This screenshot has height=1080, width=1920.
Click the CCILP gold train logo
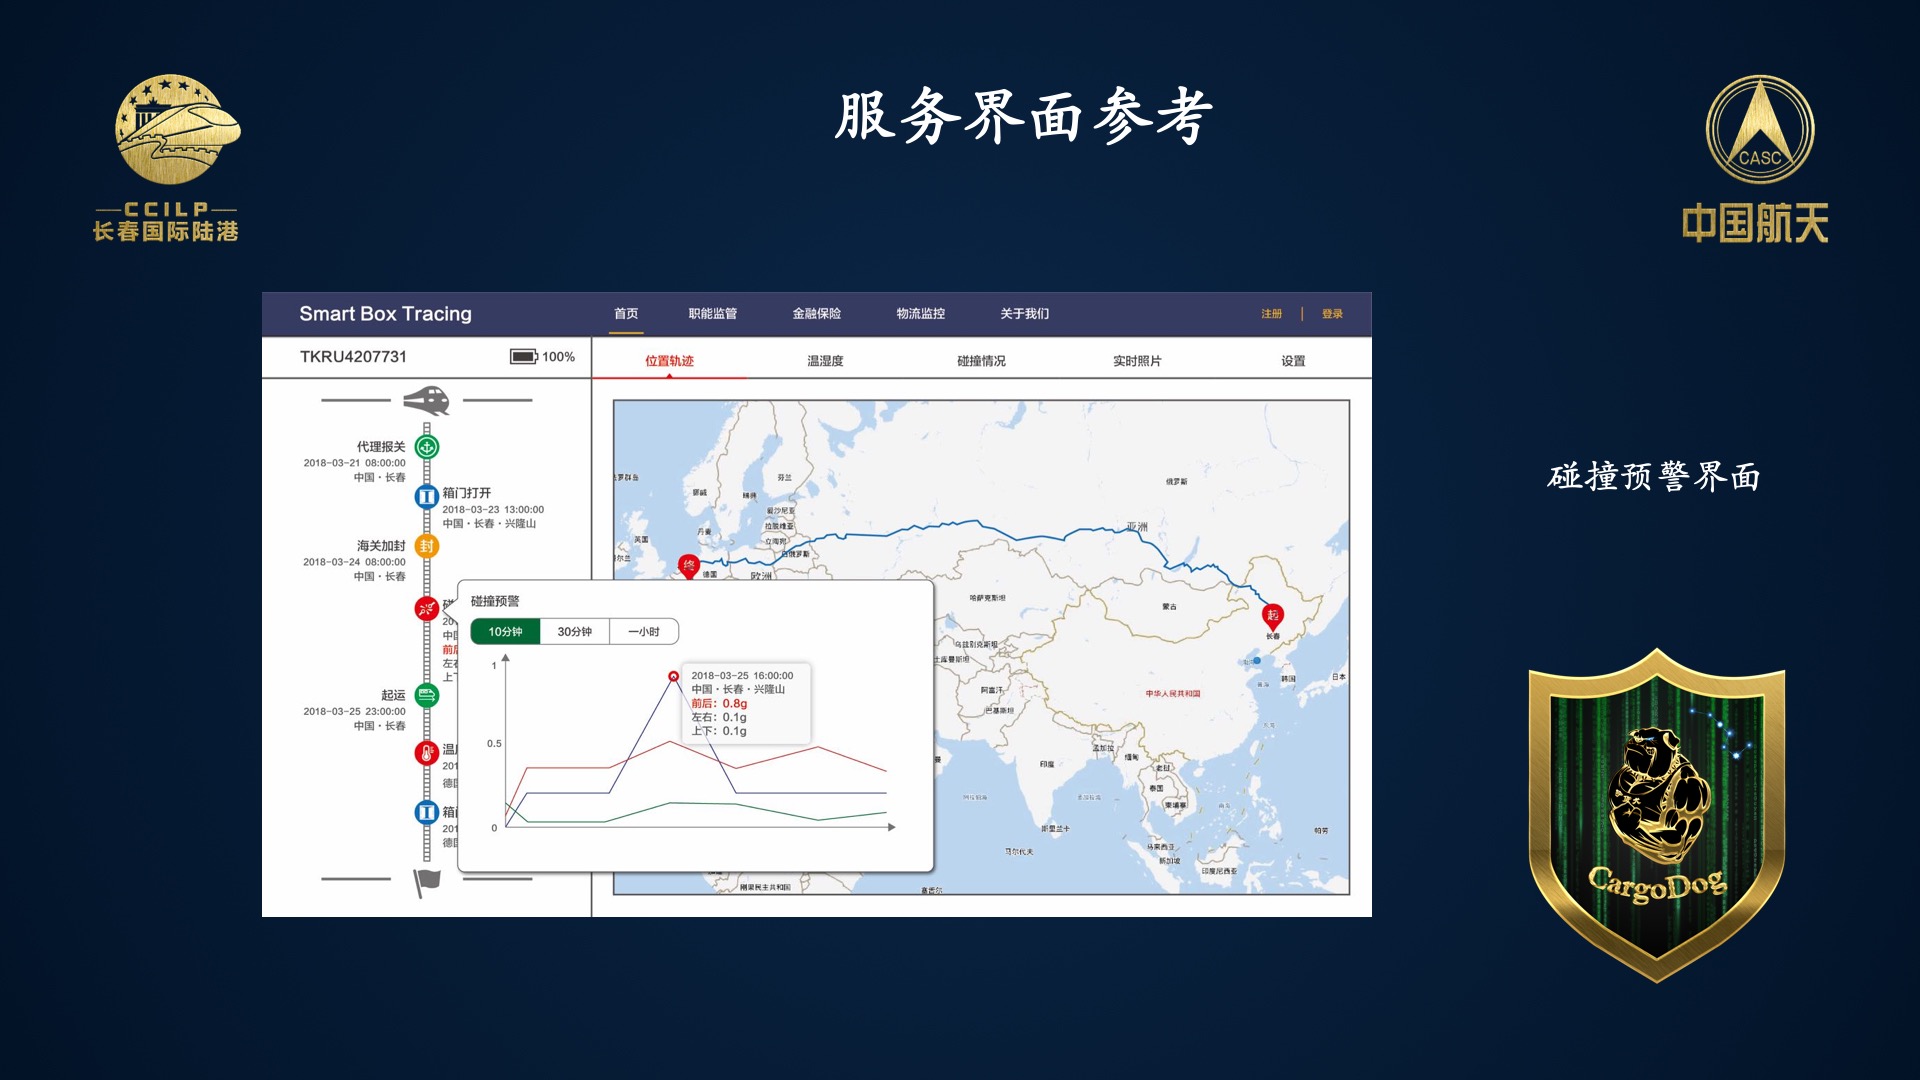(178, 129)
